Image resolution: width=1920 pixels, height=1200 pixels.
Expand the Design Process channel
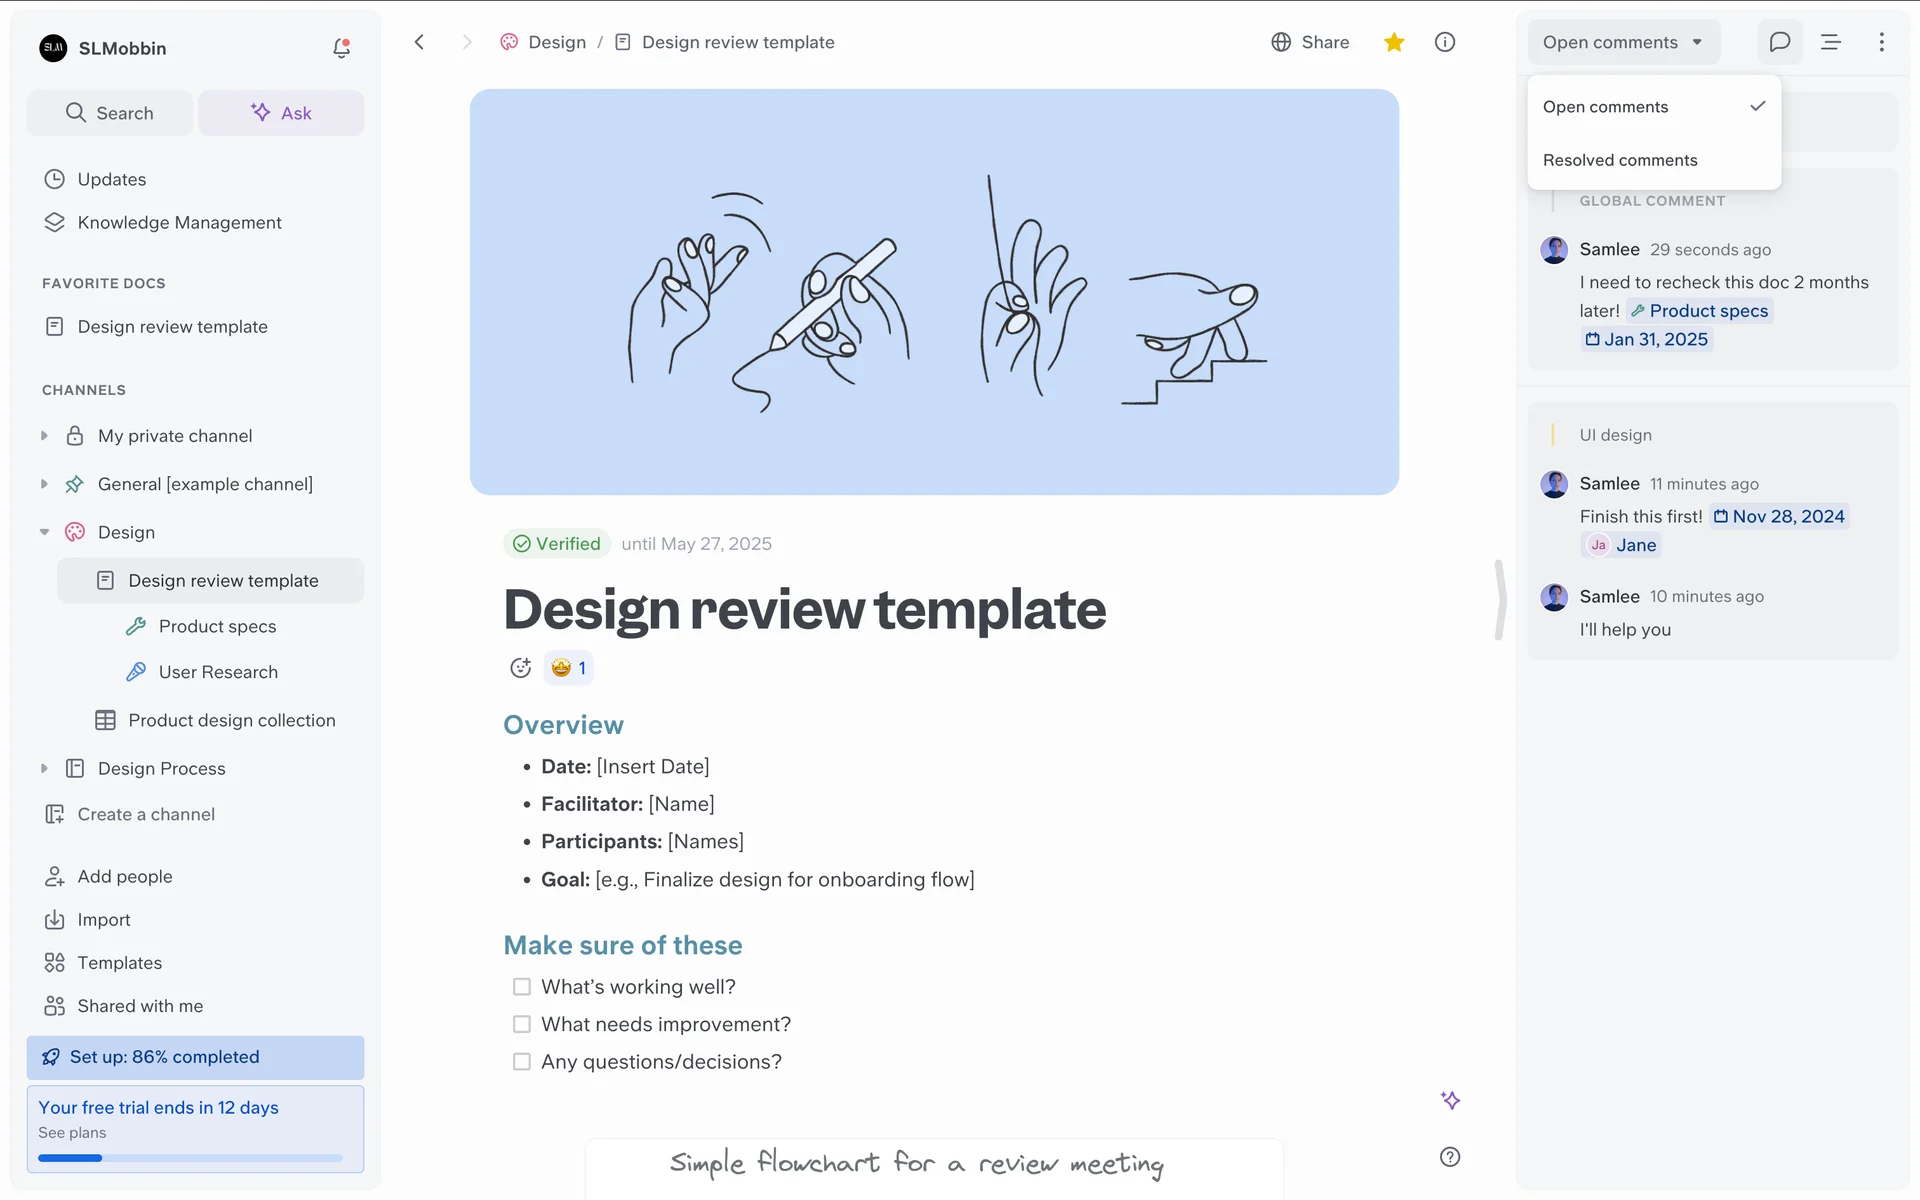coord(44,768)
